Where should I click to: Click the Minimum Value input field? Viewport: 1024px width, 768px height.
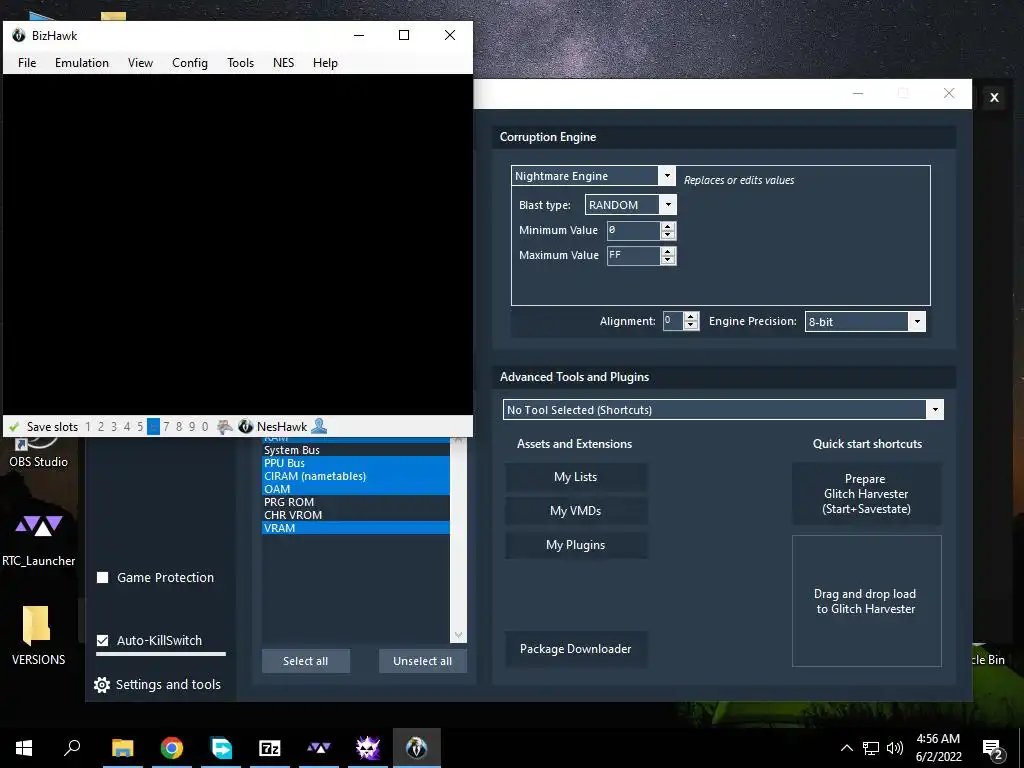pyautogui.click(x=633, y=230)
